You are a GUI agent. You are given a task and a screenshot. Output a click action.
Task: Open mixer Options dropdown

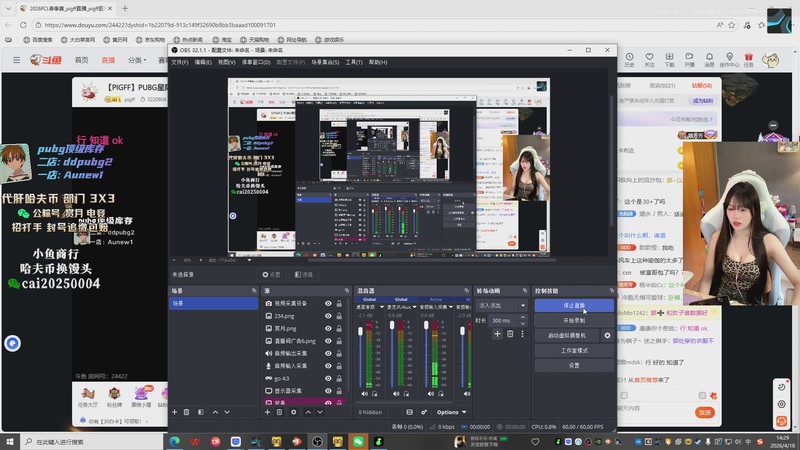pos(452,412)
